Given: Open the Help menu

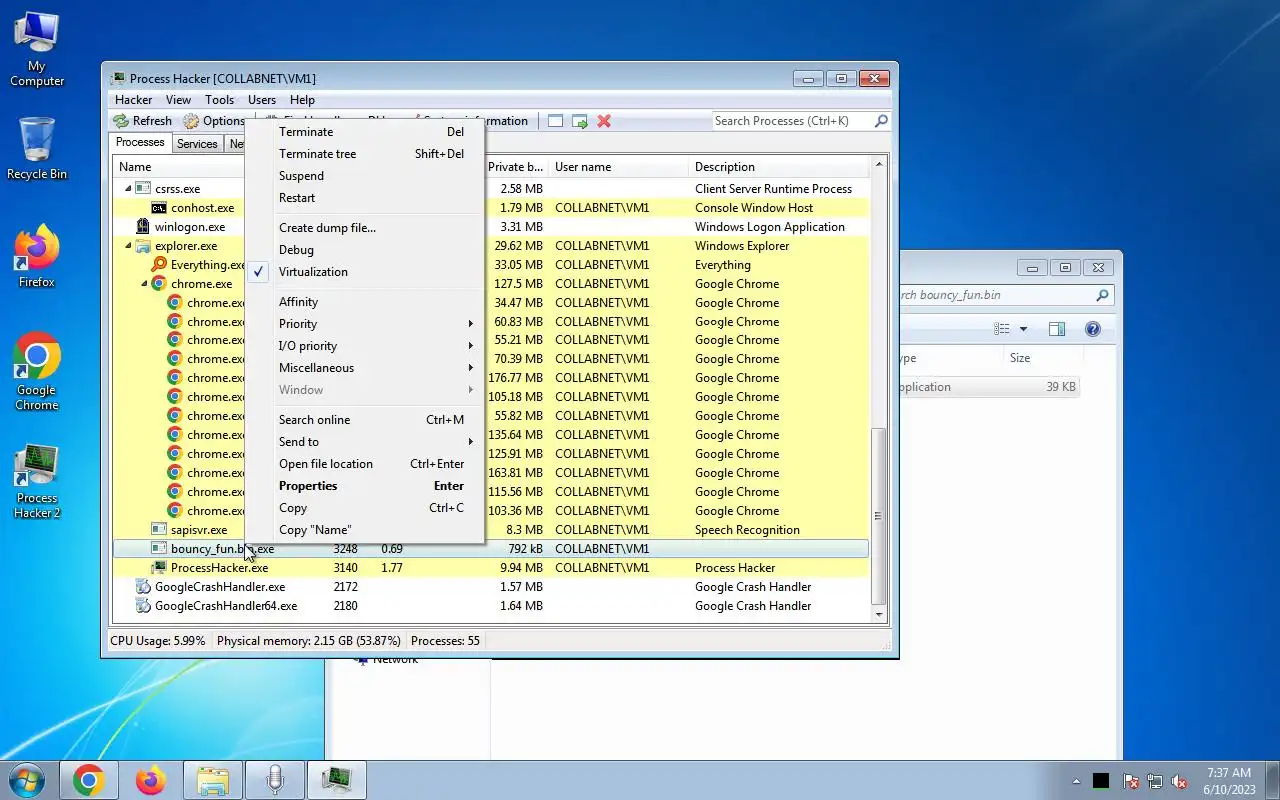Looking at the screenshot, I should point(302,100).
